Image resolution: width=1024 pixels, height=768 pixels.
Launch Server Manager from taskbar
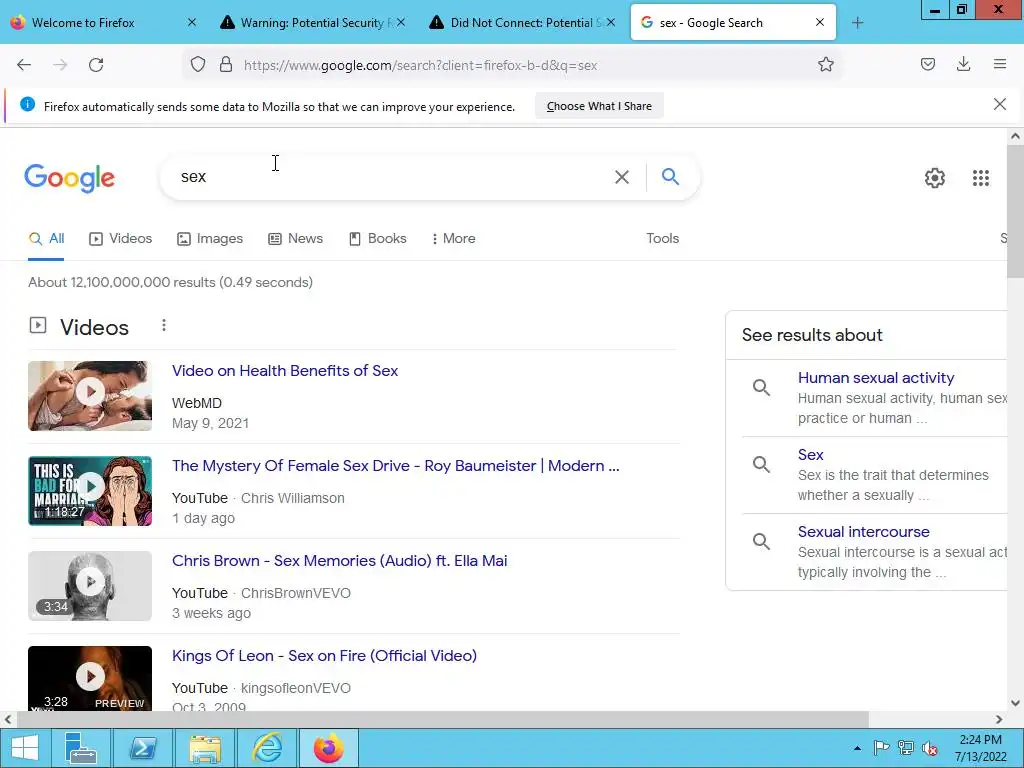81,748
